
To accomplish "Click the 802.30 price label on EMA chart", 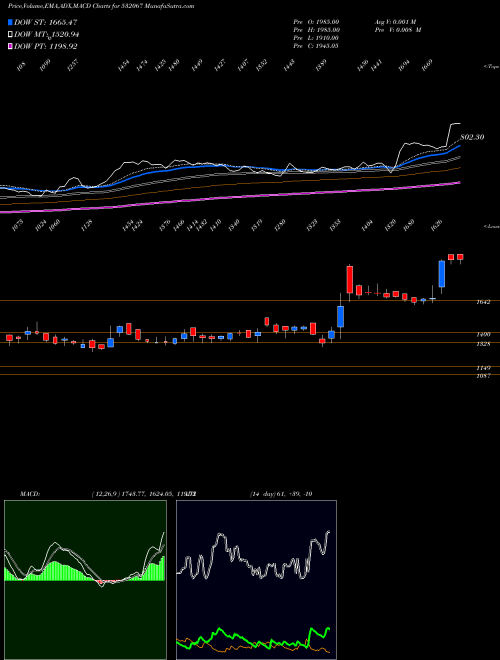I will pyautogui.click(x=472, y=137).
